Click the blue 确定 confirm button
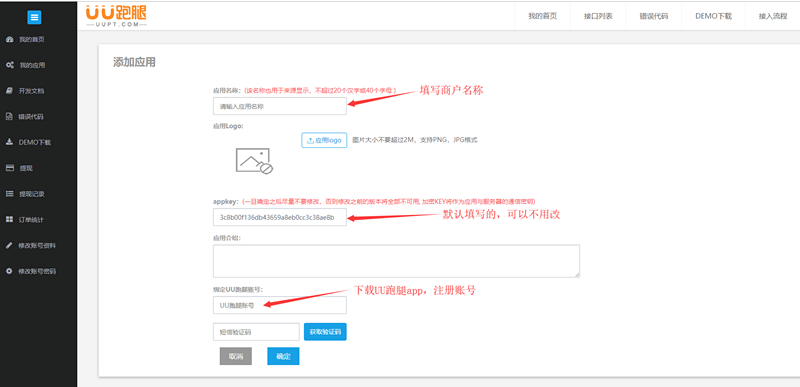The image size is (800, 387). pyautogui.click(x=283, y=356)
